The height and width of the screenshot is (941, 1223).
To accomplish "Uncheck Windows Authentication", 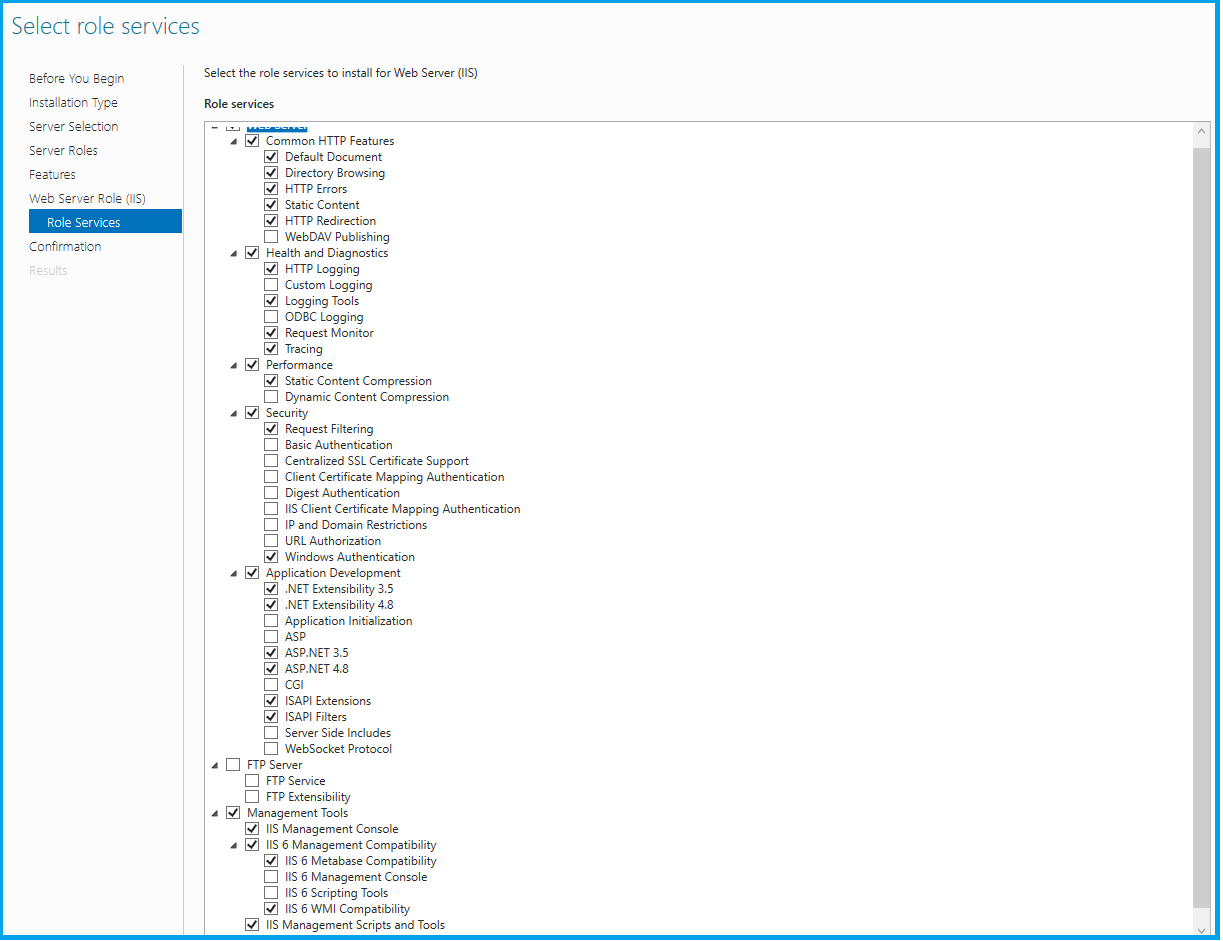I will pos(271,557).
